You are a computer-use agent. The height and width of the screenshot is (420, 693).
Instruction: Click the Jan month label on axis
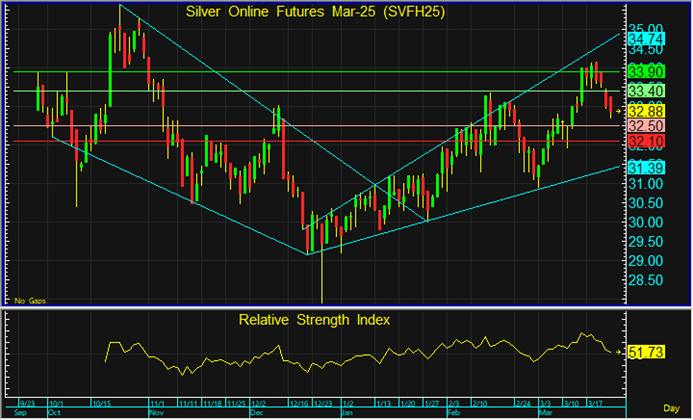345,411
